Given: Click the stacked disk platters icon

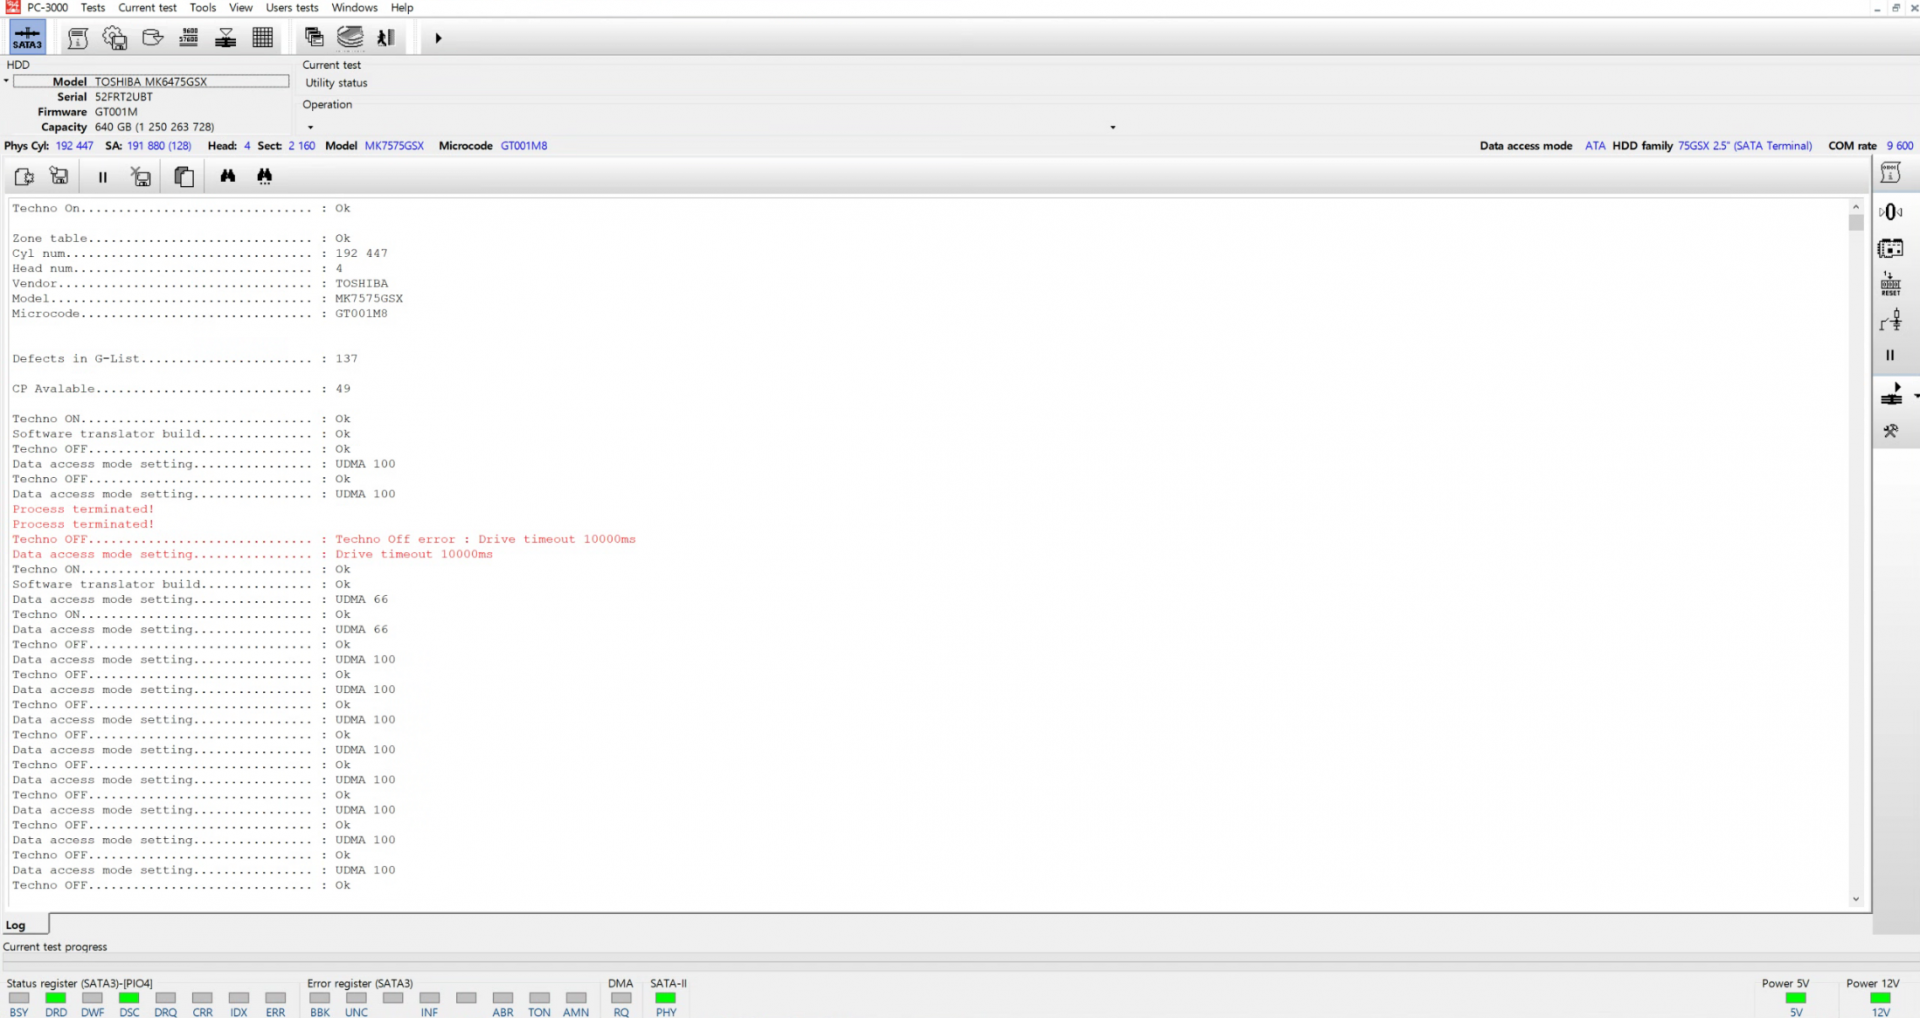Looking at the screenshot, I should click(350, 38).
